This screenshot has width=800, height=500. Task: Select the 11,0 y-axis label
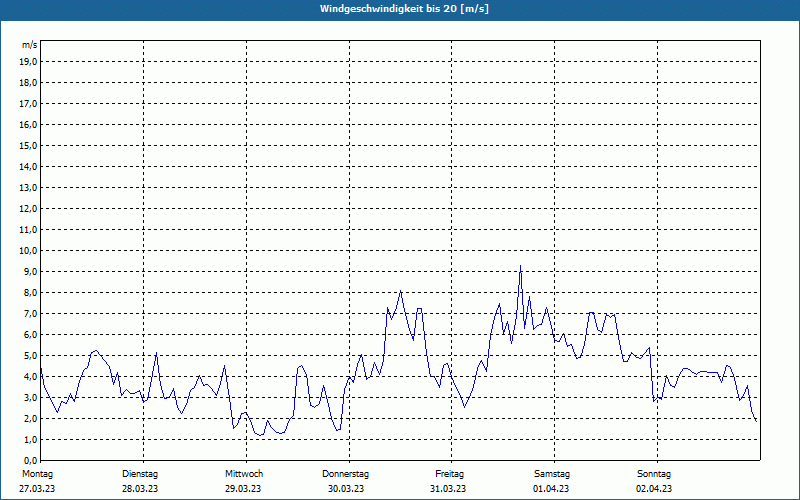point(28,230)
